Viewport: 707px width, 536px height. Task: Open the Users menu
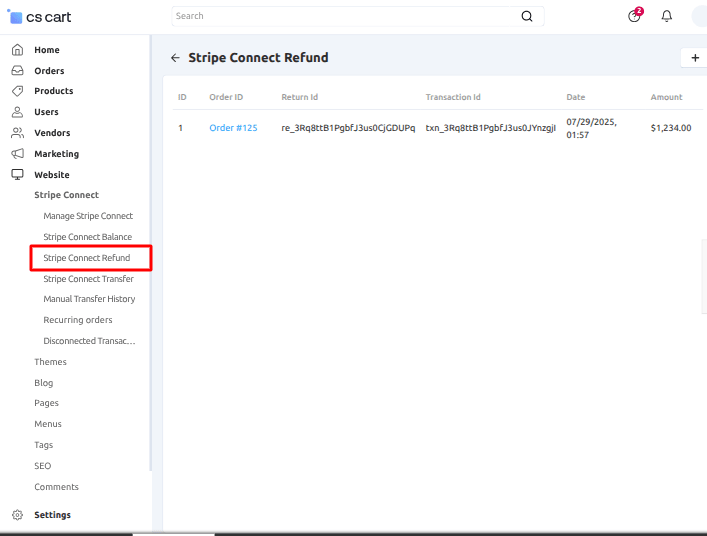(46, 112)
